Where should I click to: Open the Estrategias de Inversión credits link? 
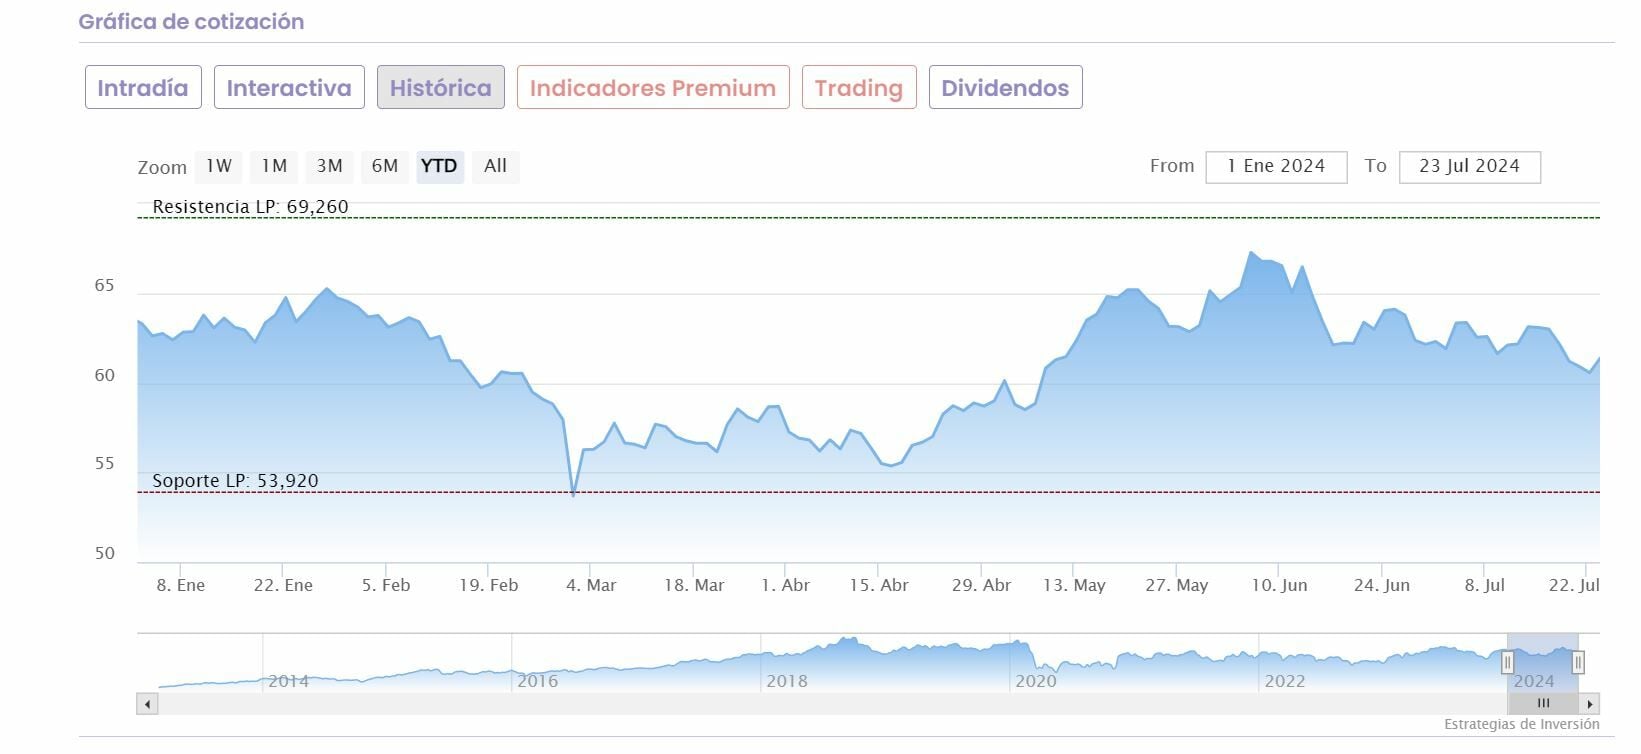pyautogui.click(x=1521, y=724)
